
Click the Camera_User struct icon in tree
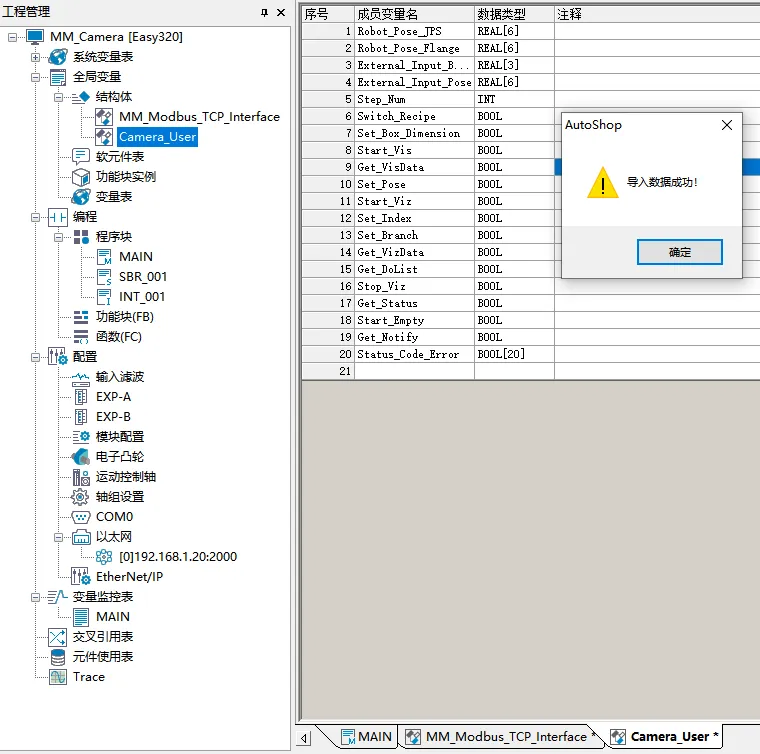click(104, 137)
